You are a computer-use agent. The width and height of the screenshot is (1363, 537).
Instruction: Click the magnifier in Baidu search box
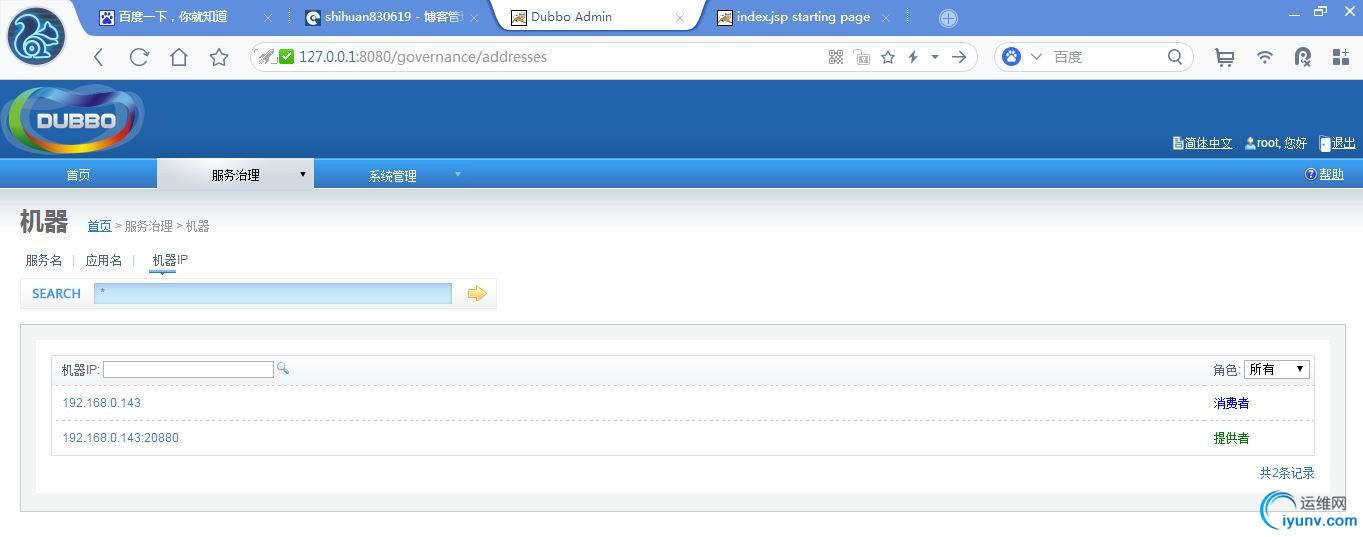(x=1175, y=57)
